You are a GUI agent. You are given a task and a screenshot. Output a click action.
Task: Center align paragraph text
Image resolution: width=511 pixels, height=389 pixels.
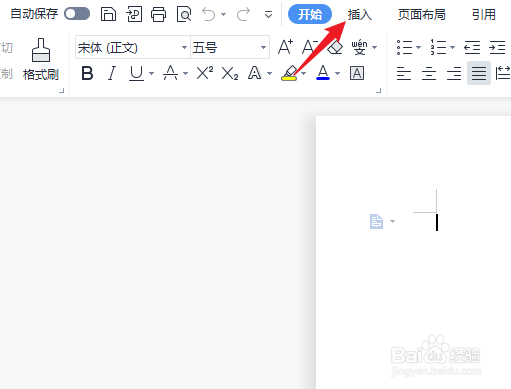(429, 73)
